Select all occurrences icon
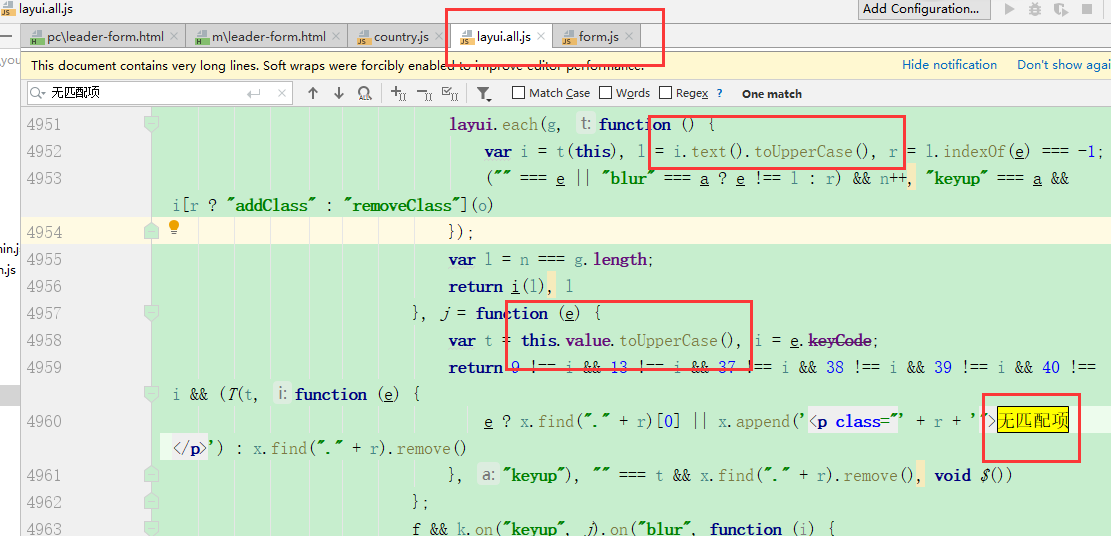1111x536 pixels. 449,93
